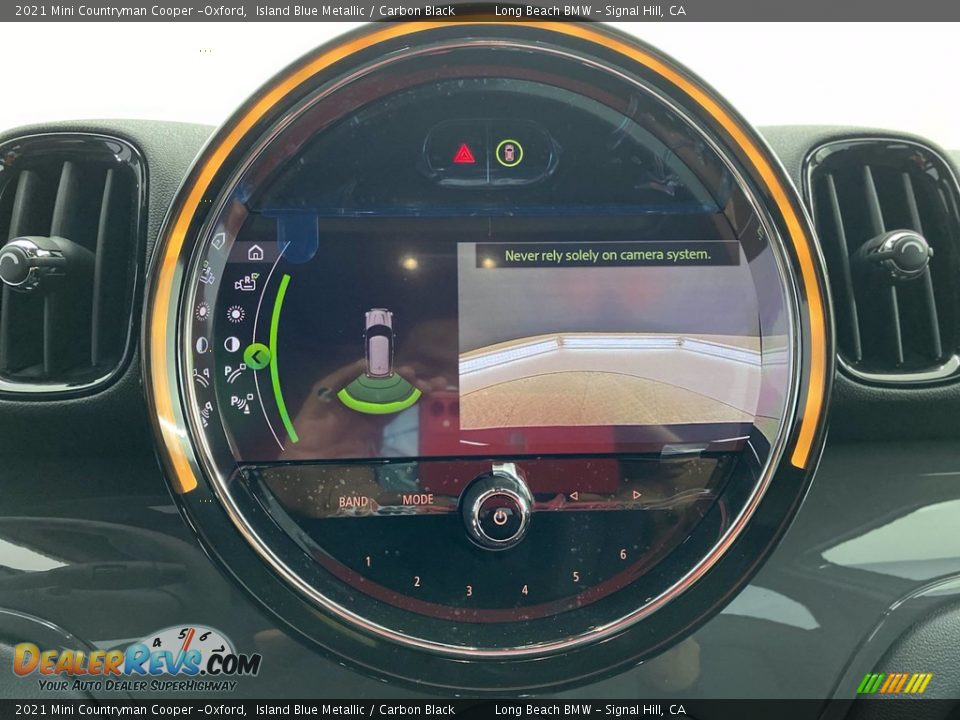Skip to previous track with left arrow

pos(573,495)
